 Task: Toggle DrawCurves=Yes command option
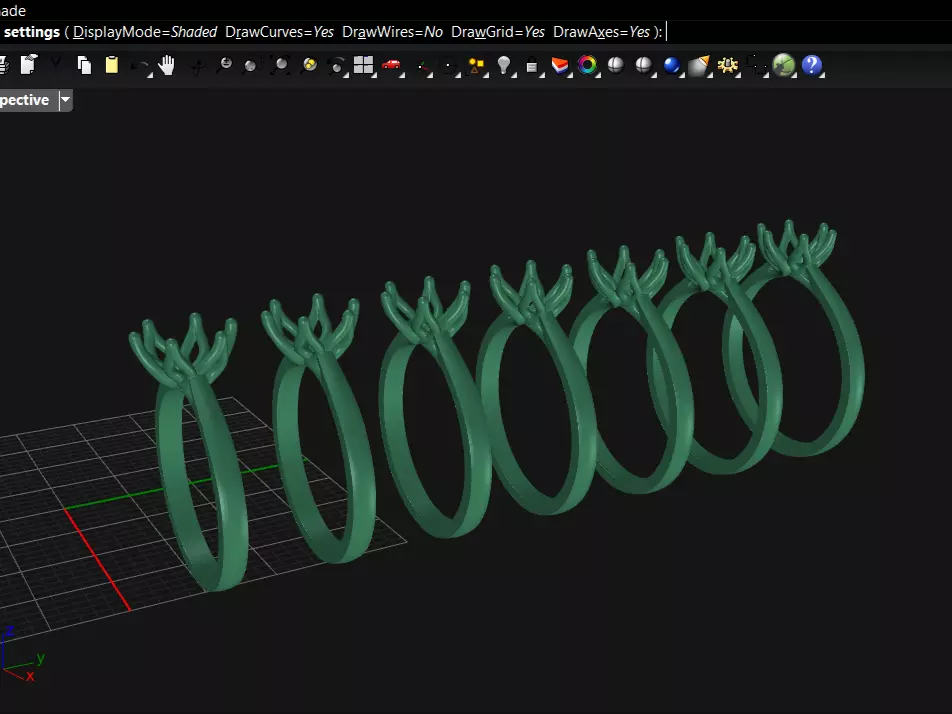[279, 32]
